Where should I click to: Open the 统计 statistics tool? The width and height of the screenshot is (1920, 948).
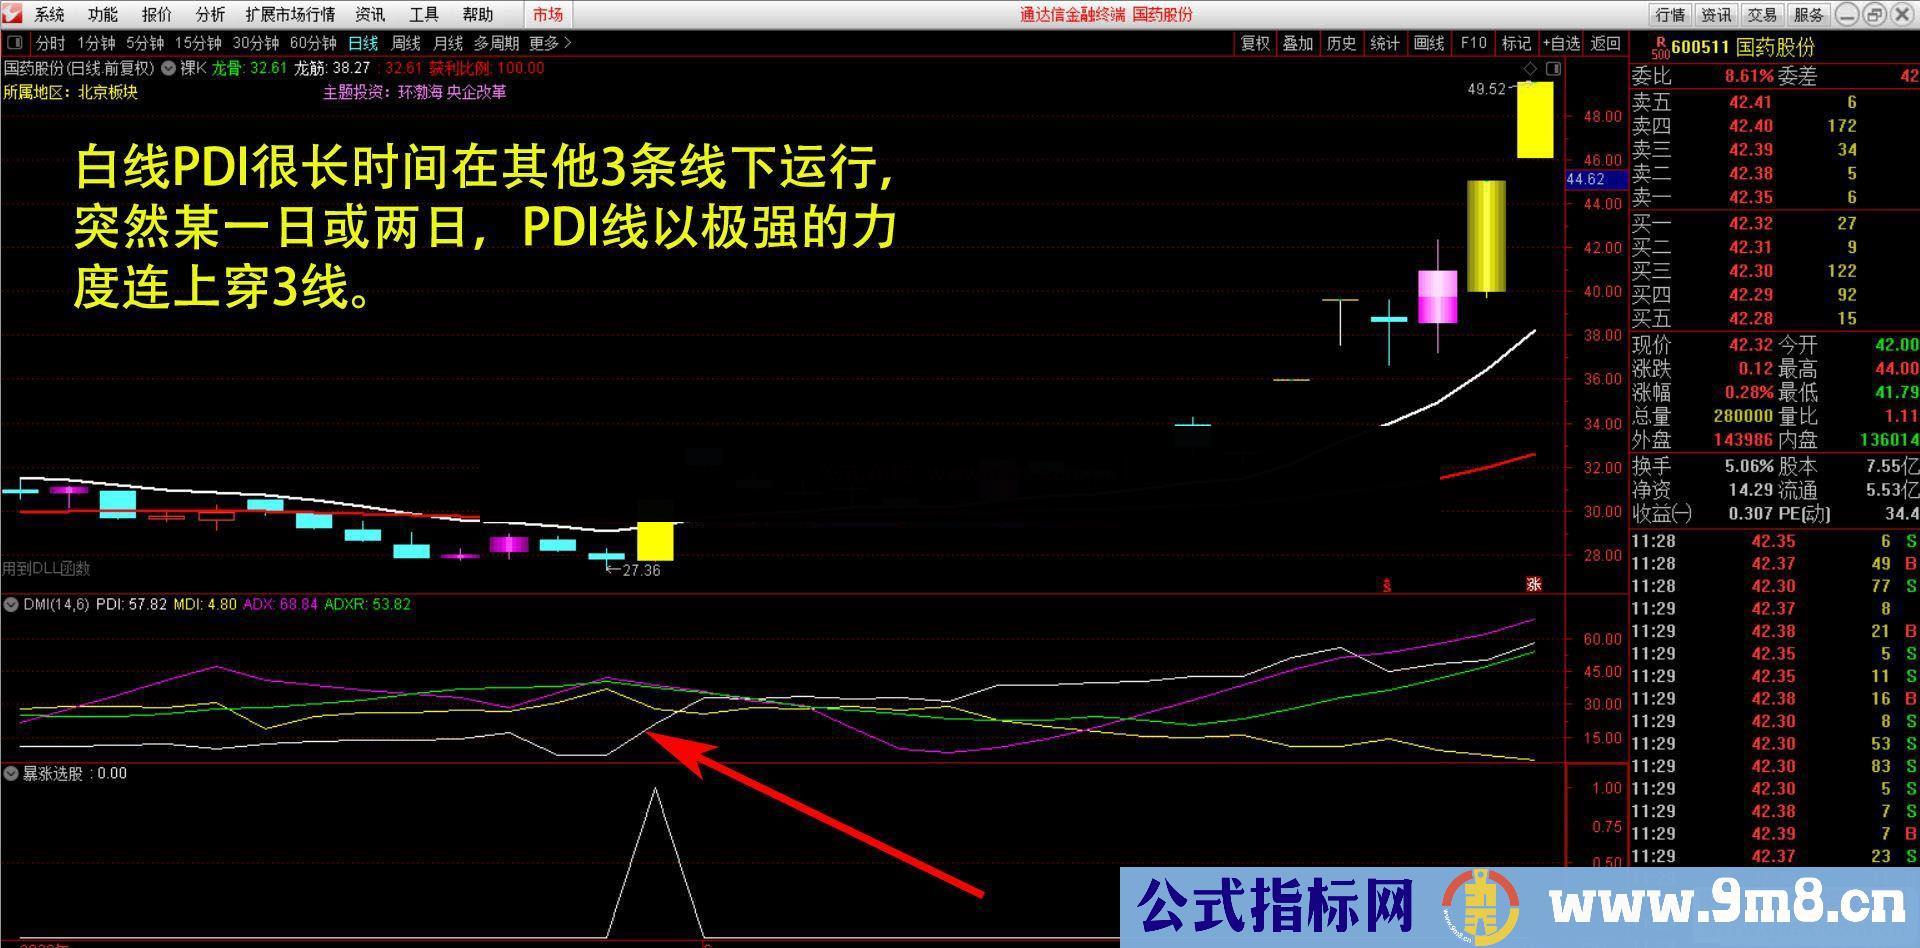(x=1384, y=43)
